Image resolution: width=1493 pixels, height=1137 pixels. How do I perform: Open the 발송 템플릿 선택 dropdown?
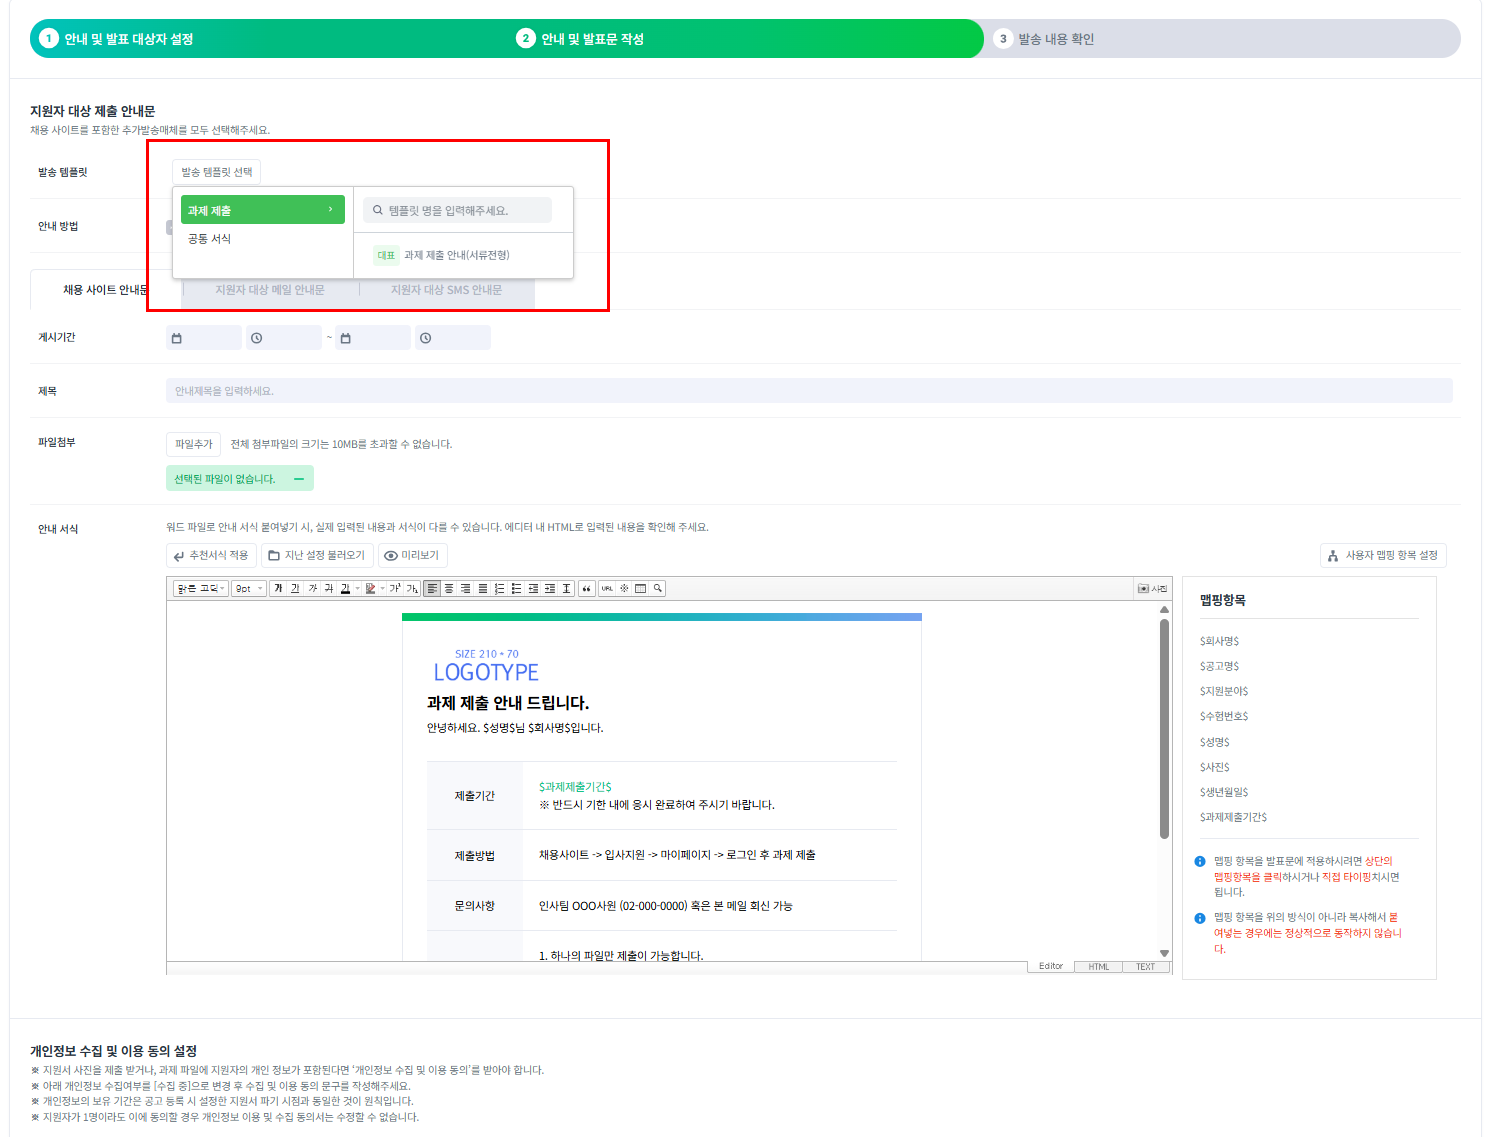(x=216, y=172)
